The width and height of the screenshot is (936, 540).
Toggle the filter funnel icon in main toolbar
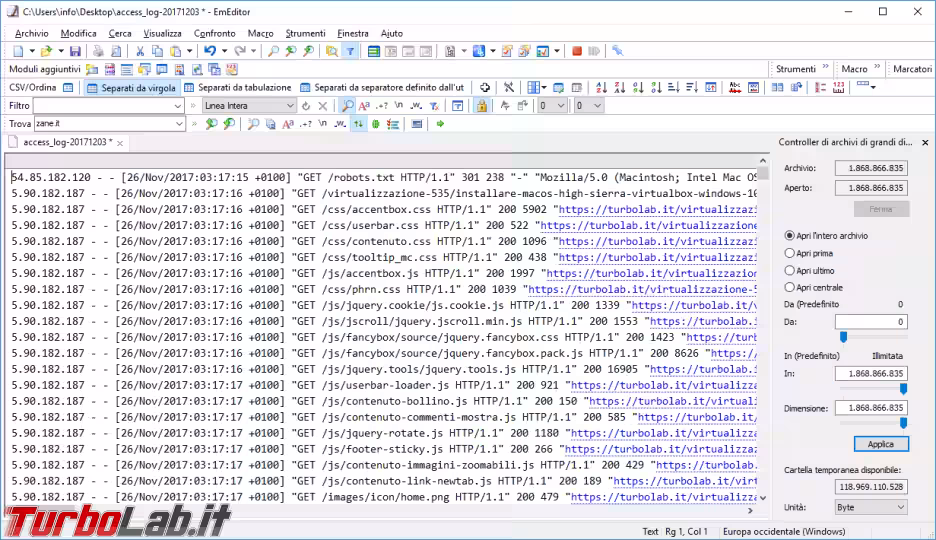(x=350, y=51)
